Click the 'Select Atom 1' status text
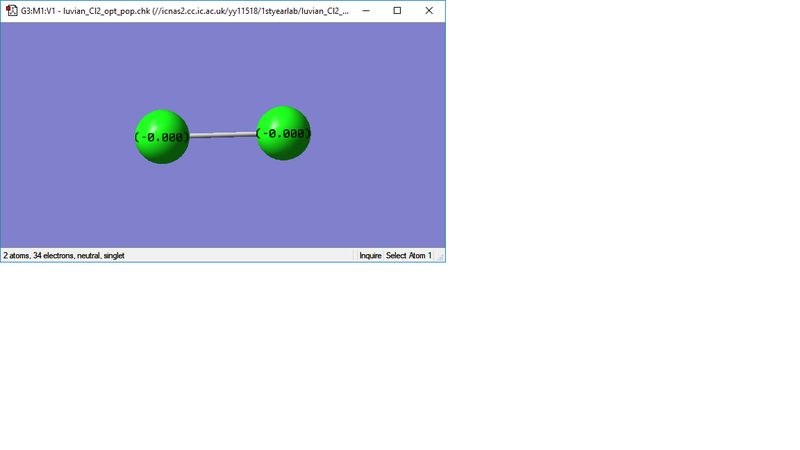 click(409, 256)
